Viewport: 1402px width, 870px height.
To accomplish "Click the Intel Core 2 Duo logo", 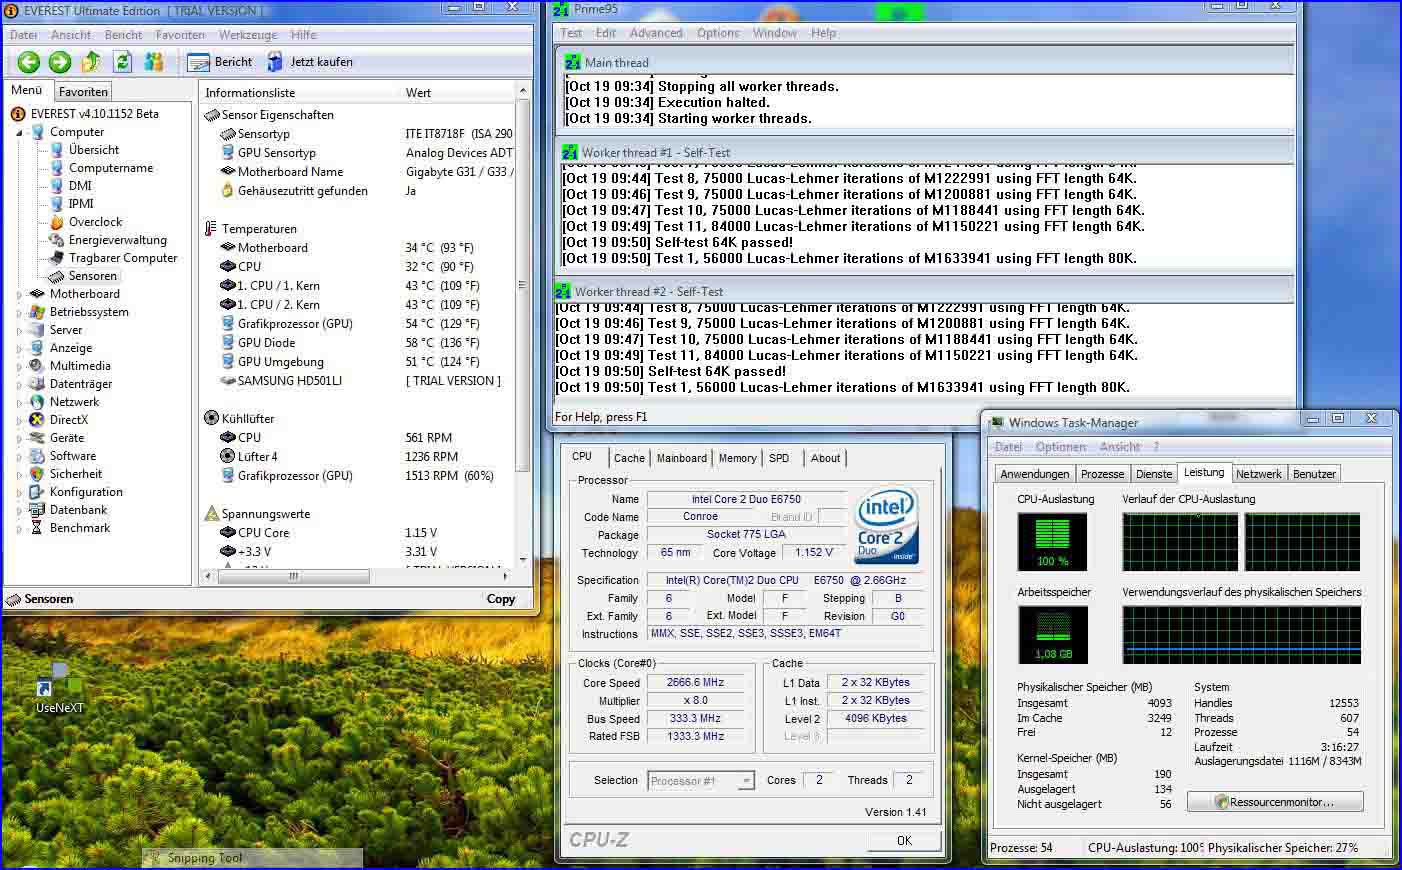I will click(887, 528).
